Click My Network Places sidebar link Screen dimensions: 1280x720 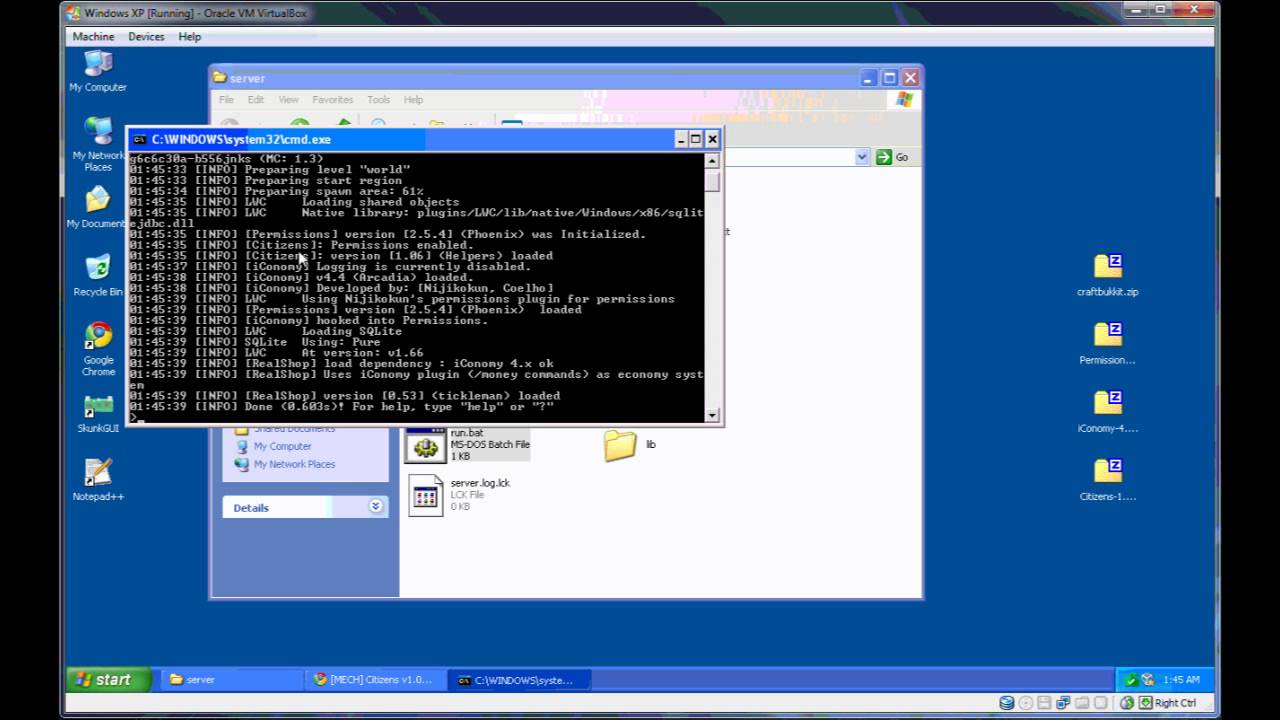tap(294, 464)
